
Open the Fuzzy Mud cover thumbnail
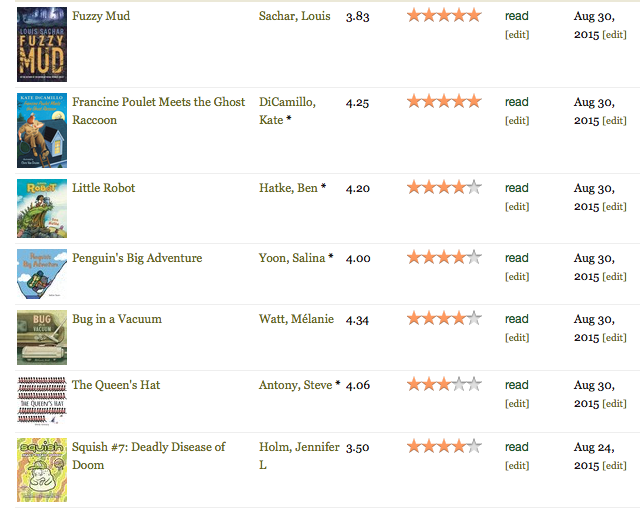tap(42, 44)
